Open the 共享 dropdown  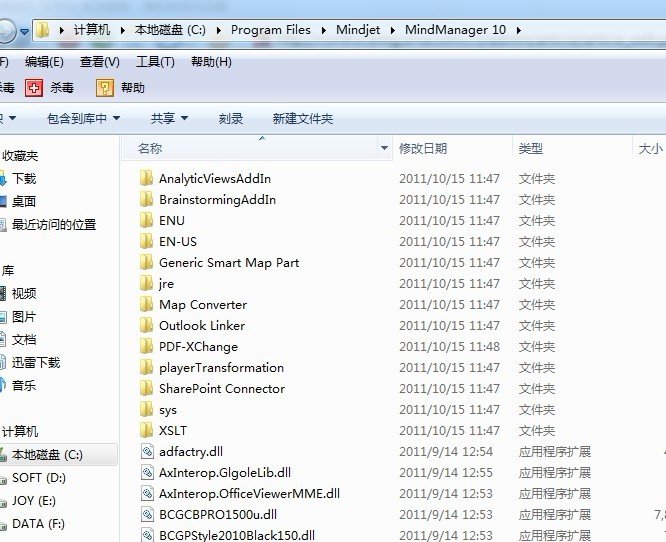click(x=169, y=118)
